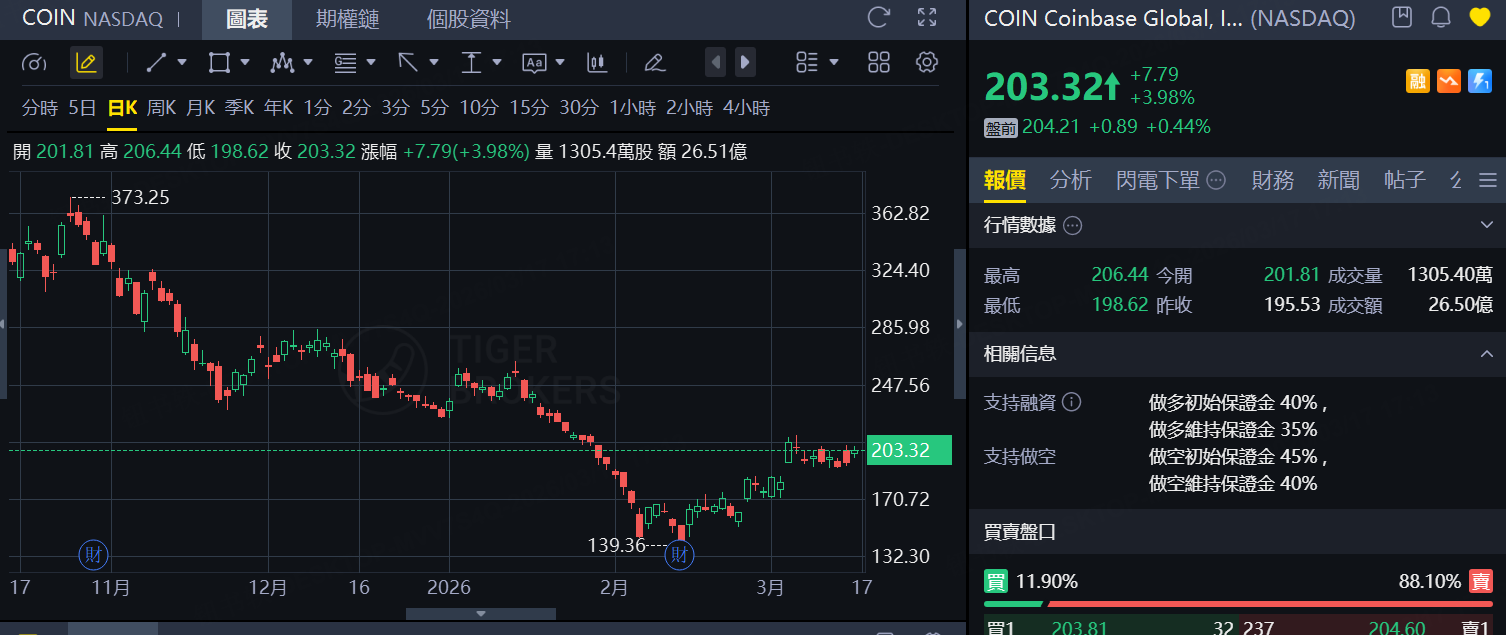Viewport: 1506px width, 635px height.
Task: Click the chart timeline scrollbar handle
Action: [x=481, y=614]
